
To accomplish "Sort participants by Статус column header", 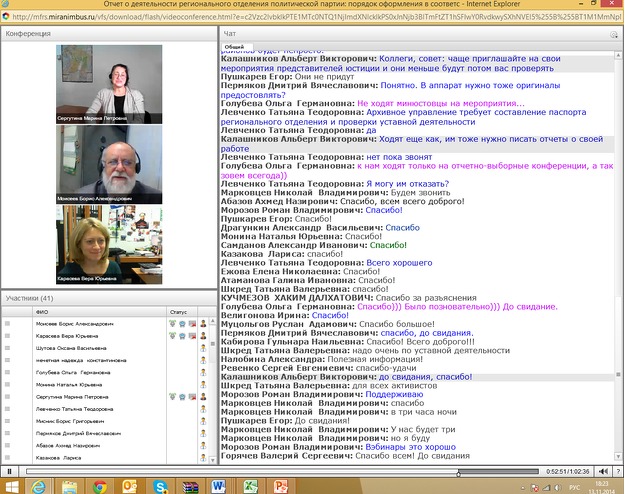I will coord(182,312).
